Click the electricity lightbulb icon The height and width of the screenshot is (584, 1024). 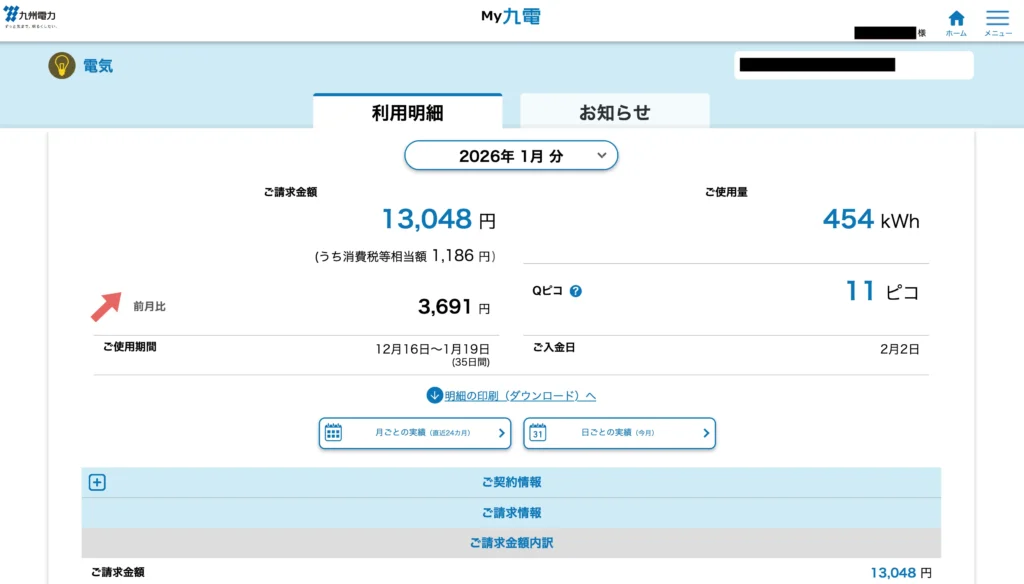pos(62,66)
